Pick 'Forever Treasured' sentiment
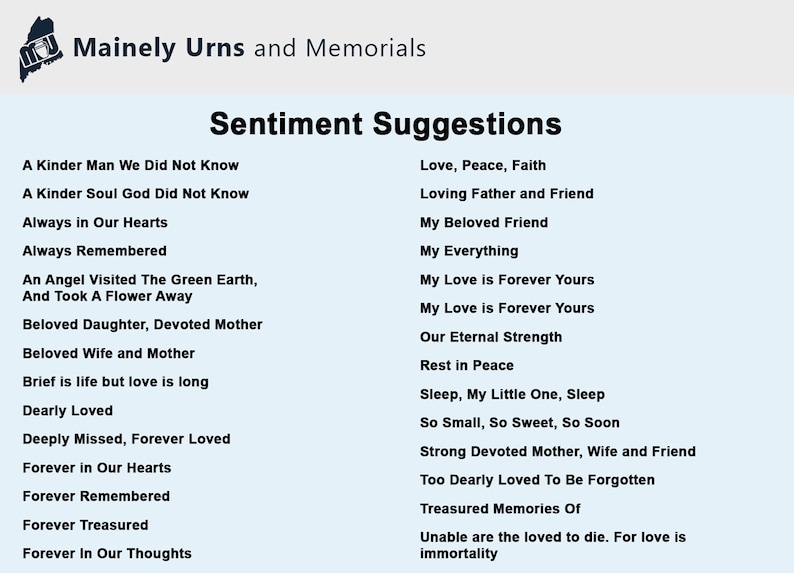Viewport: 794px width, 573px height. tap(85, 525)
